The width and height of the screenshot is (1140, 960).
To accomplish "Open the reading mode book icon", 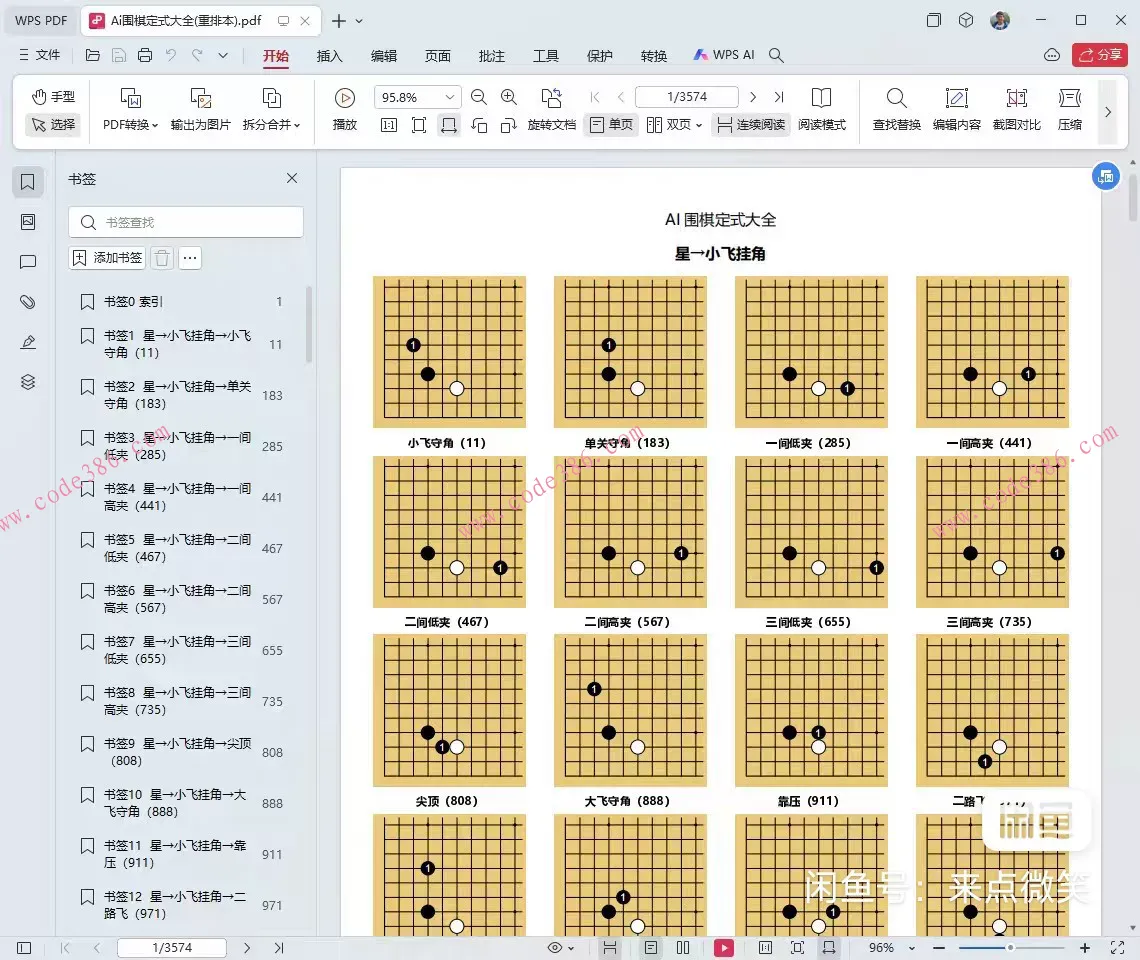I will (821, 98).
